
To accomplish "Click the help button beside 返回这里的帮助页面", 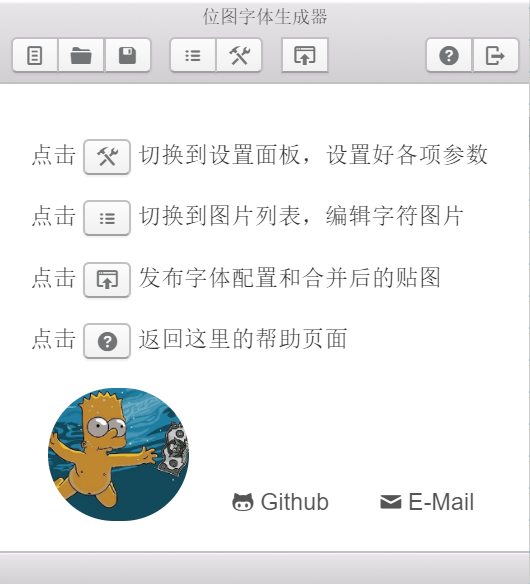I will (x=107, y=341).
